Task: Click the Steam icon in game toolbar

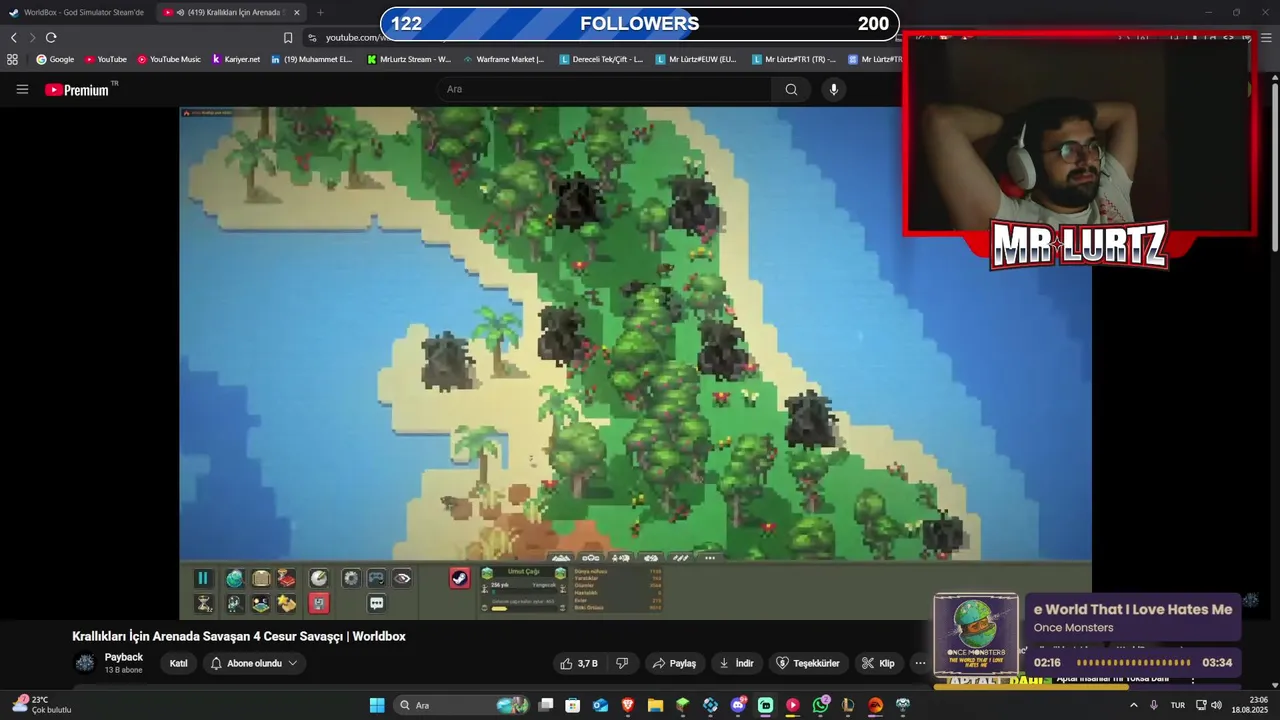Action: (459, 578)
